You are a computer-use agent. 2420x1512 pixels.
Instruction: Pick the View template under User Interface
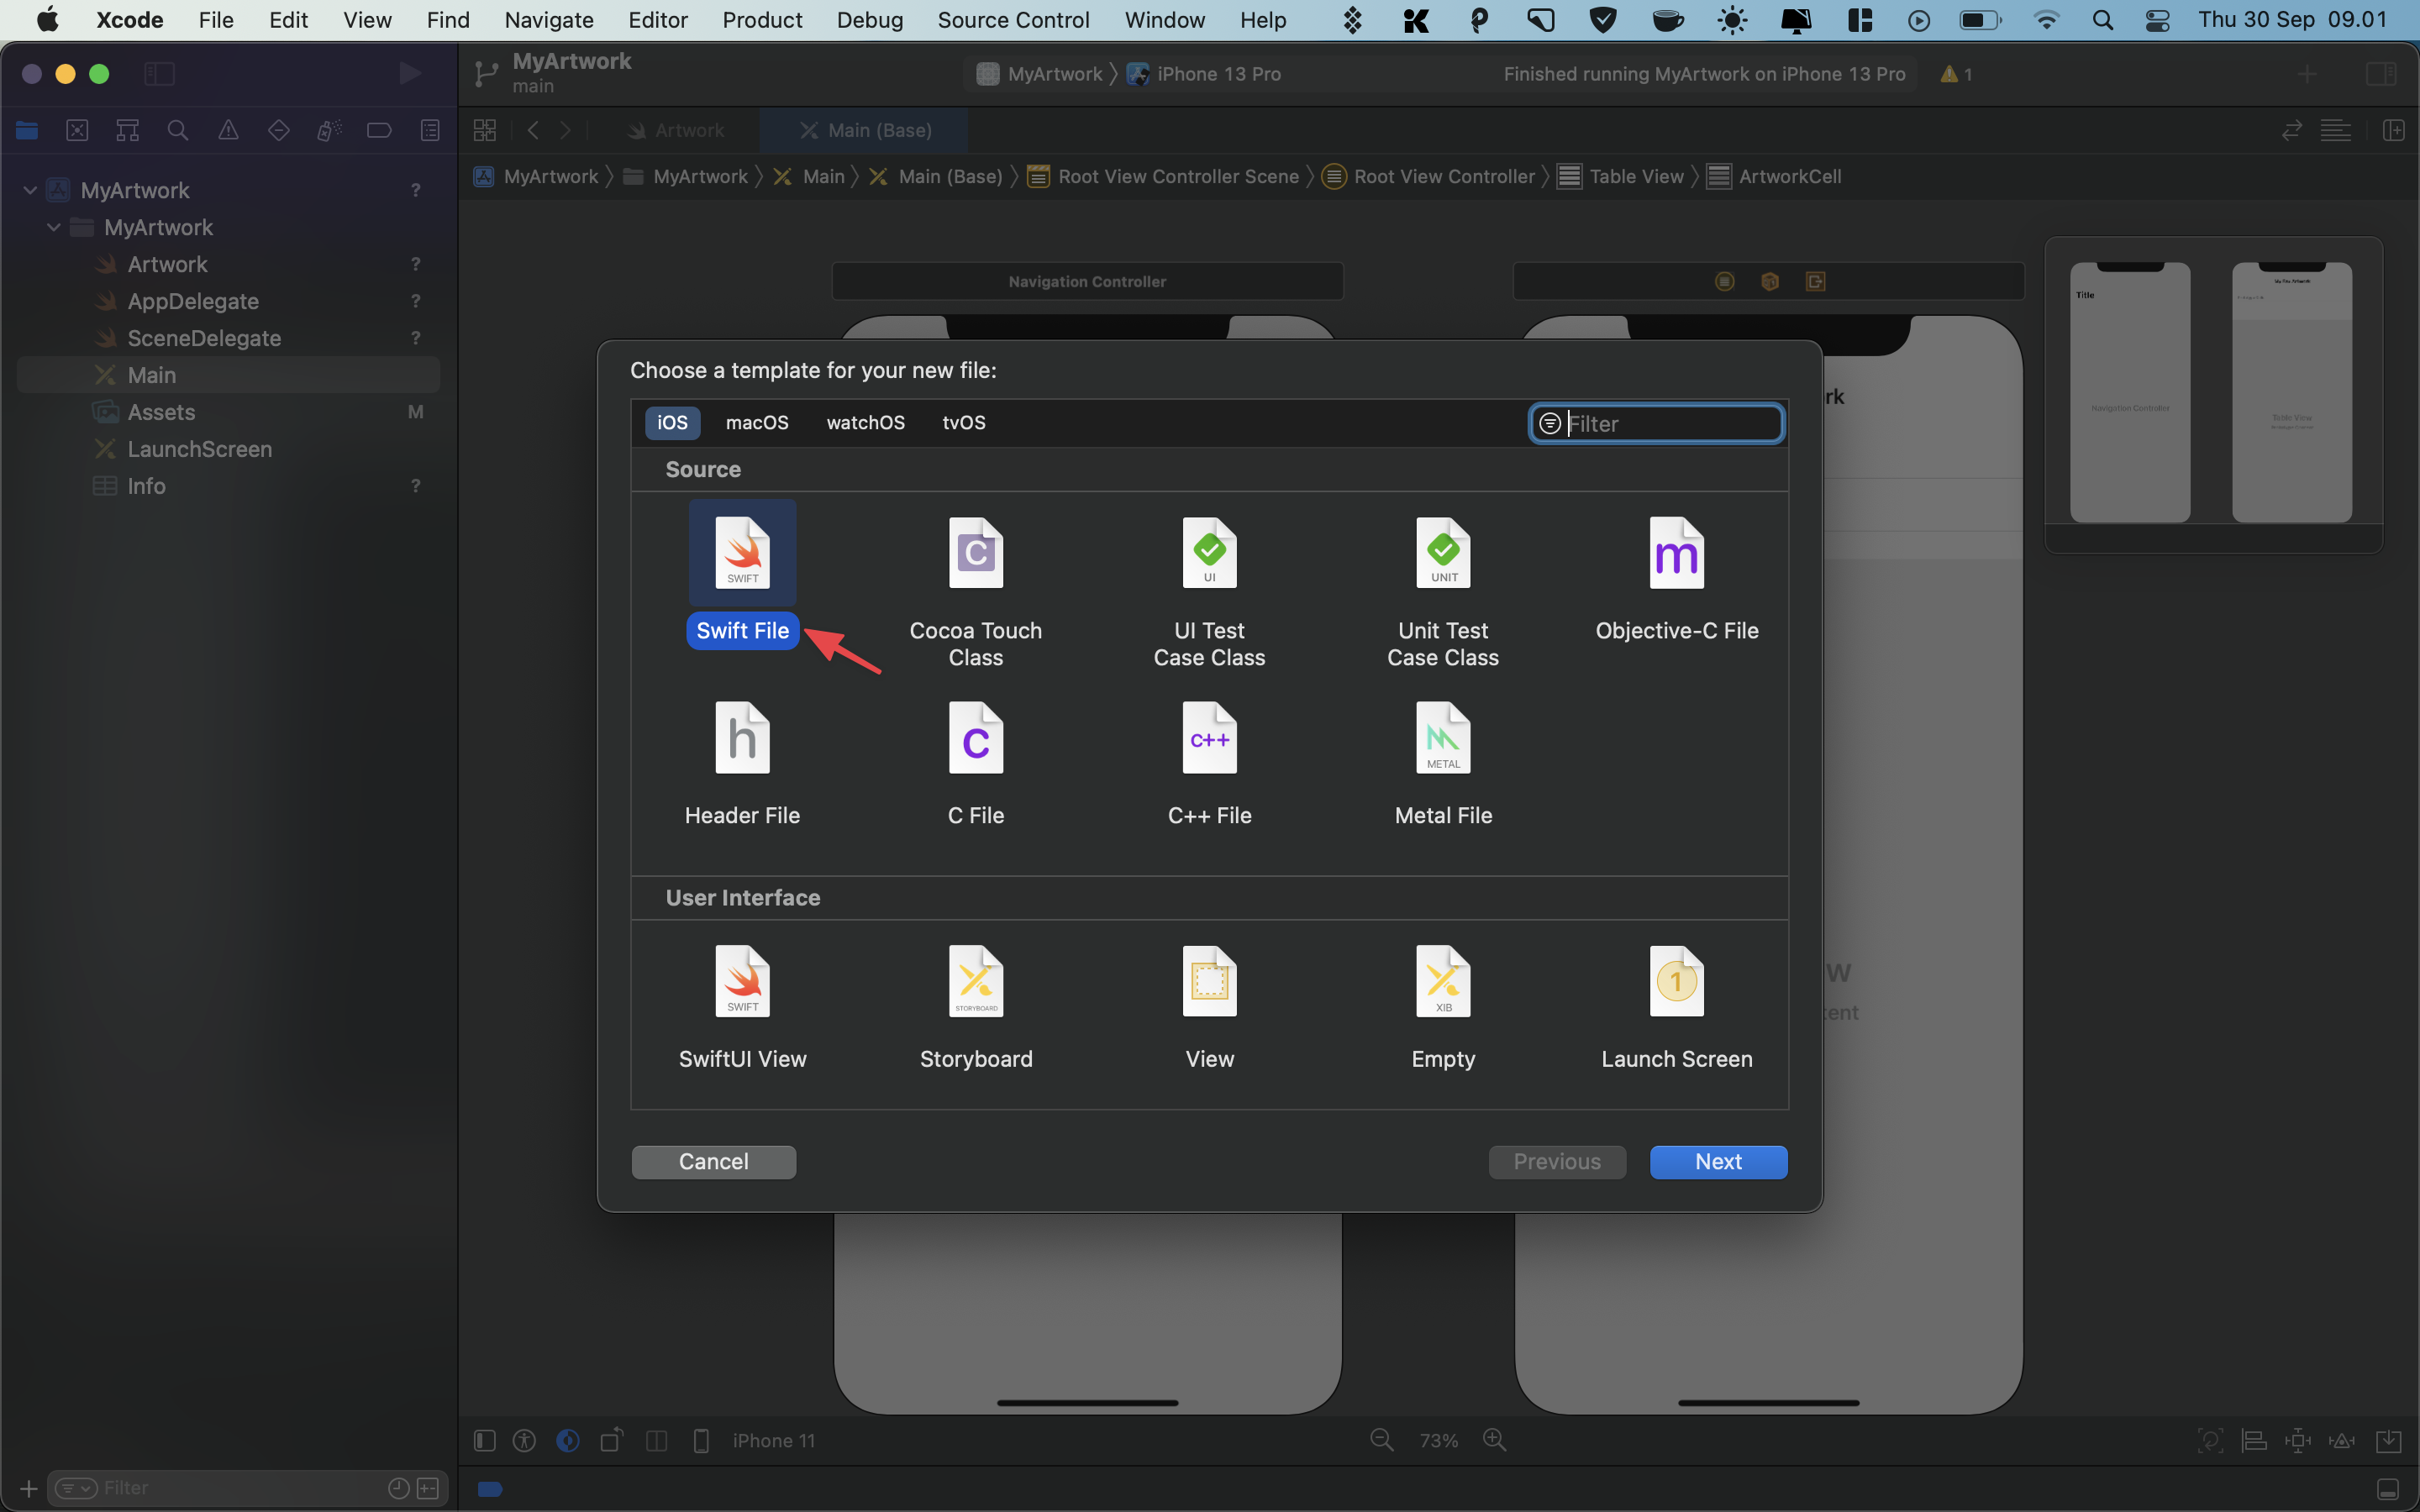1209,1007
